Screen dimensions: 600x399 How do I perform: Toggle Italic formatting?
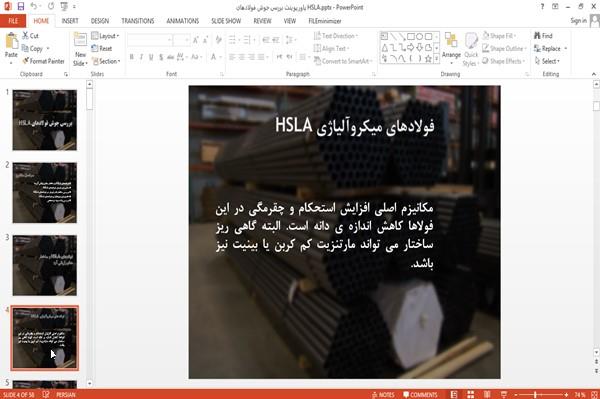[141, 57]
